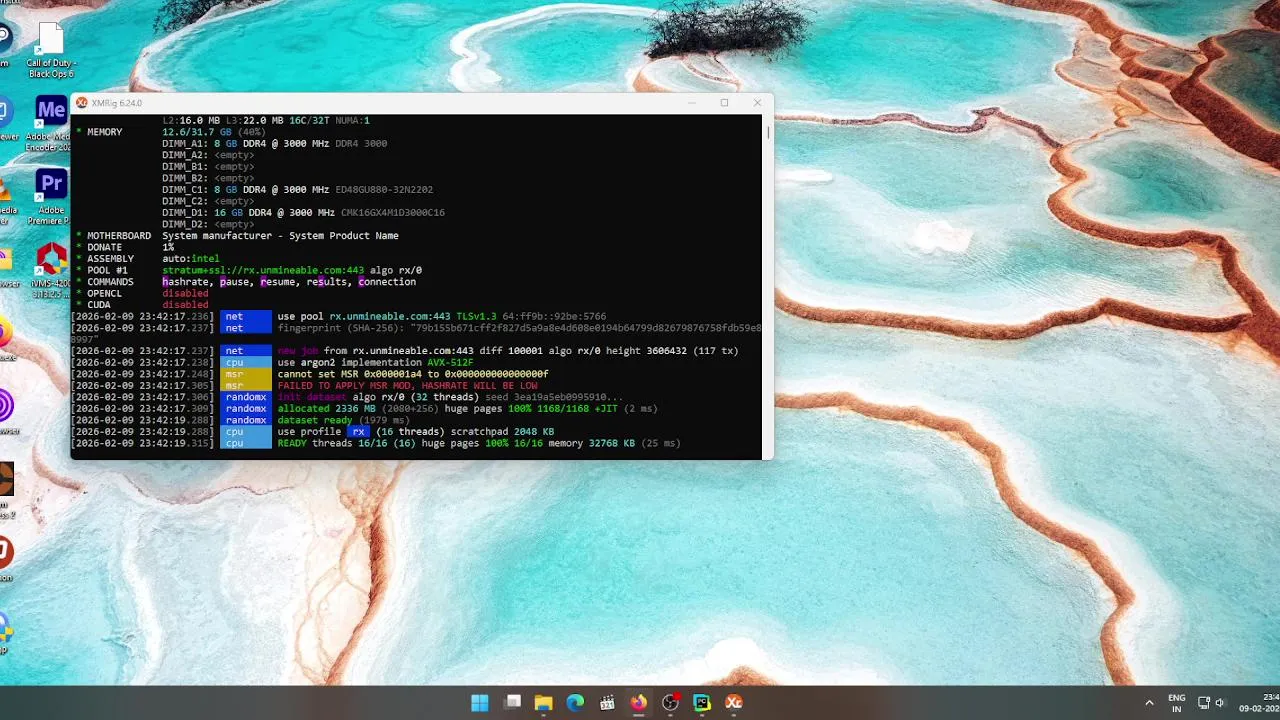Open Task View from the taskbar
Screen dimensions: 1280x720
coord(513,702)
